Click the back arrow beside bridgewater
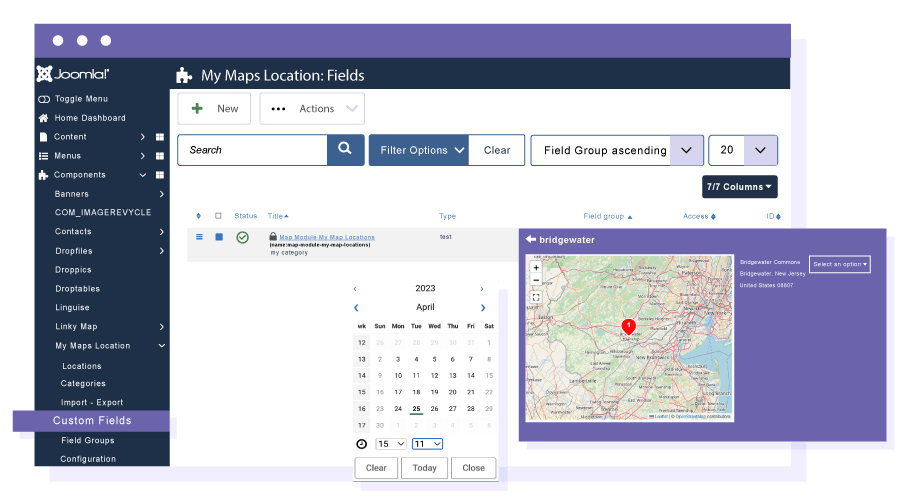The height and width of the screenshot is (500, 920). tap(530, 240)
